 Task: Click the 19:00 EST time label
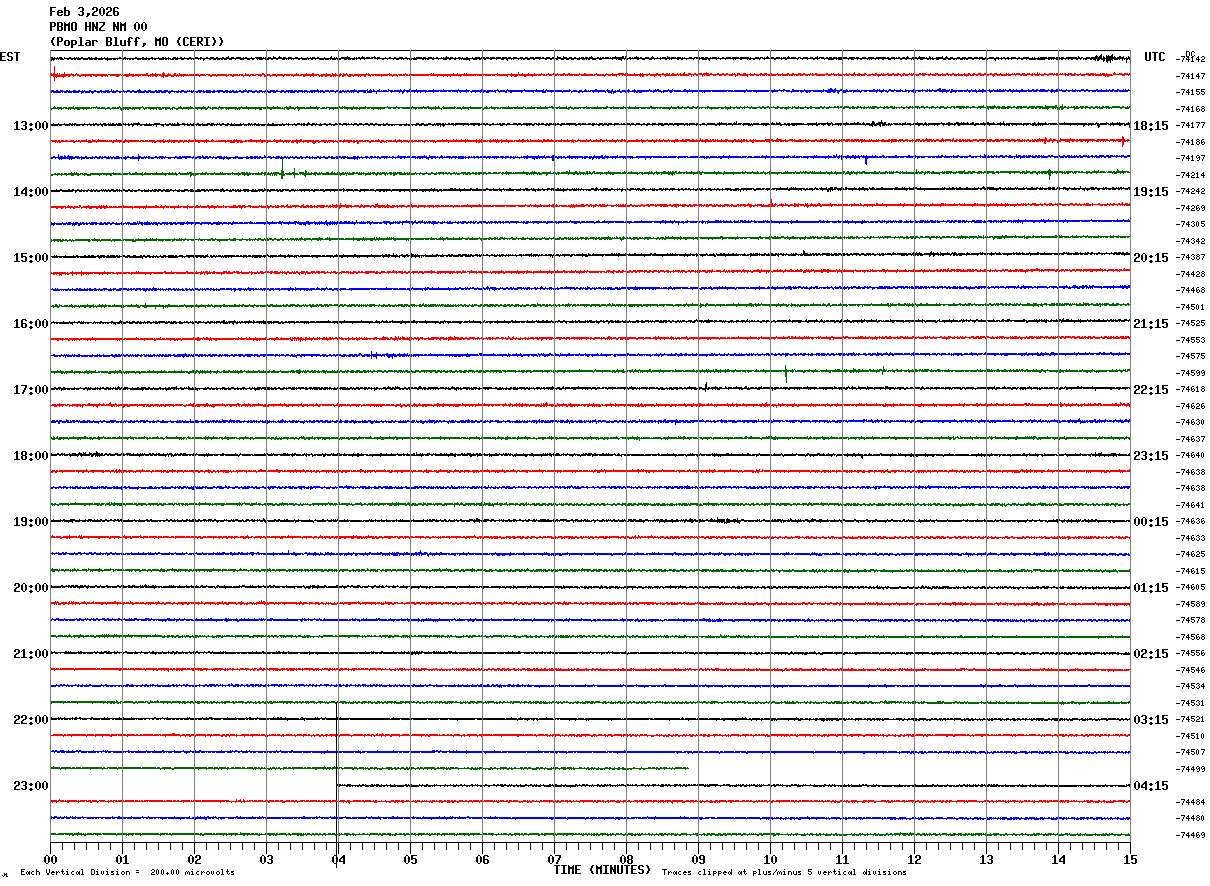point(30,522)
